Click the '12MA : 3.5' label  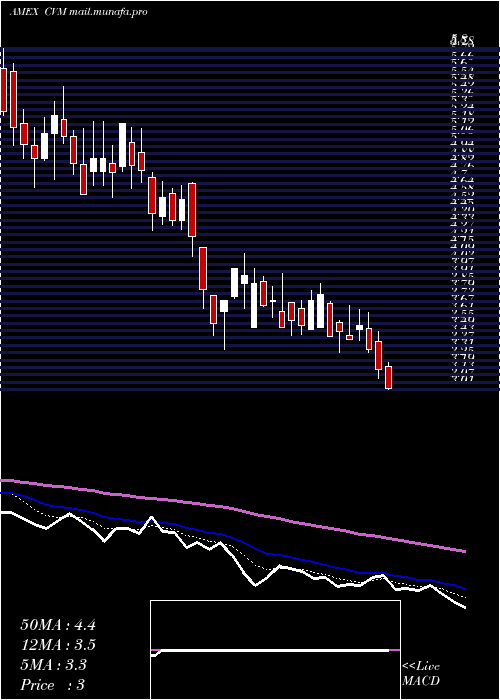(x=58, y=645)
